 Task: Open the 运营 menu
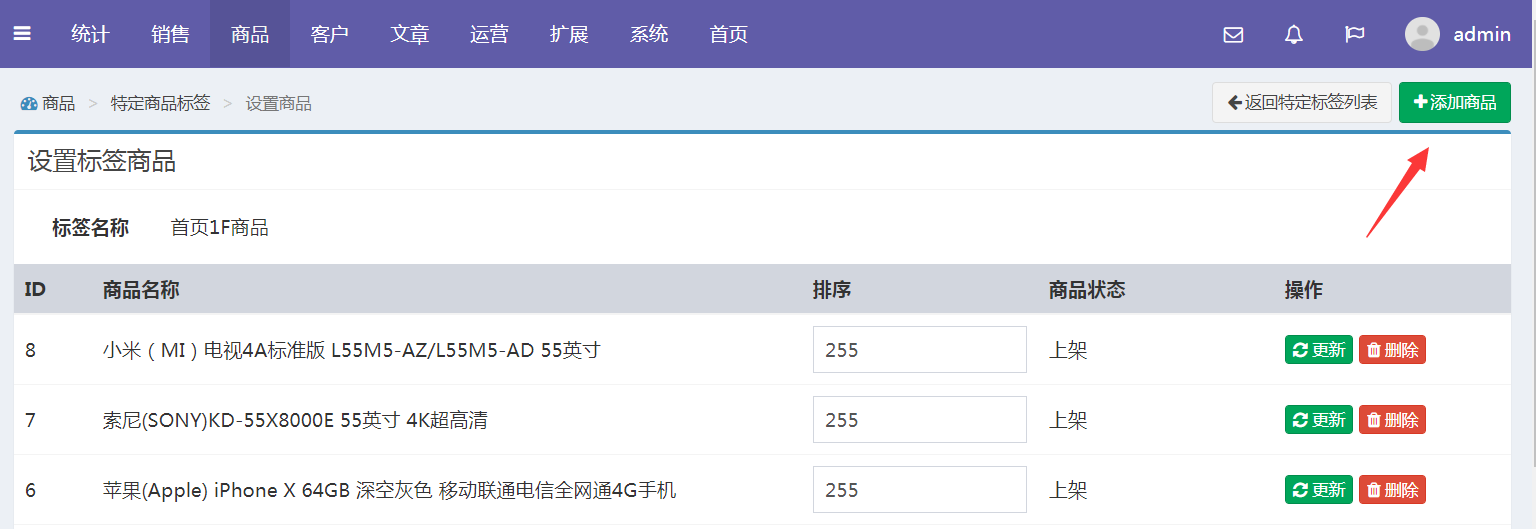click(x=489, y=34)
